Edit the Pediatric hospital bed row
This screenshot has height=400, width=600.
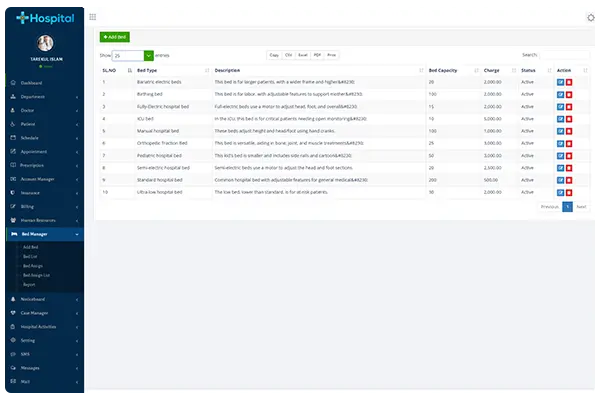560,155
